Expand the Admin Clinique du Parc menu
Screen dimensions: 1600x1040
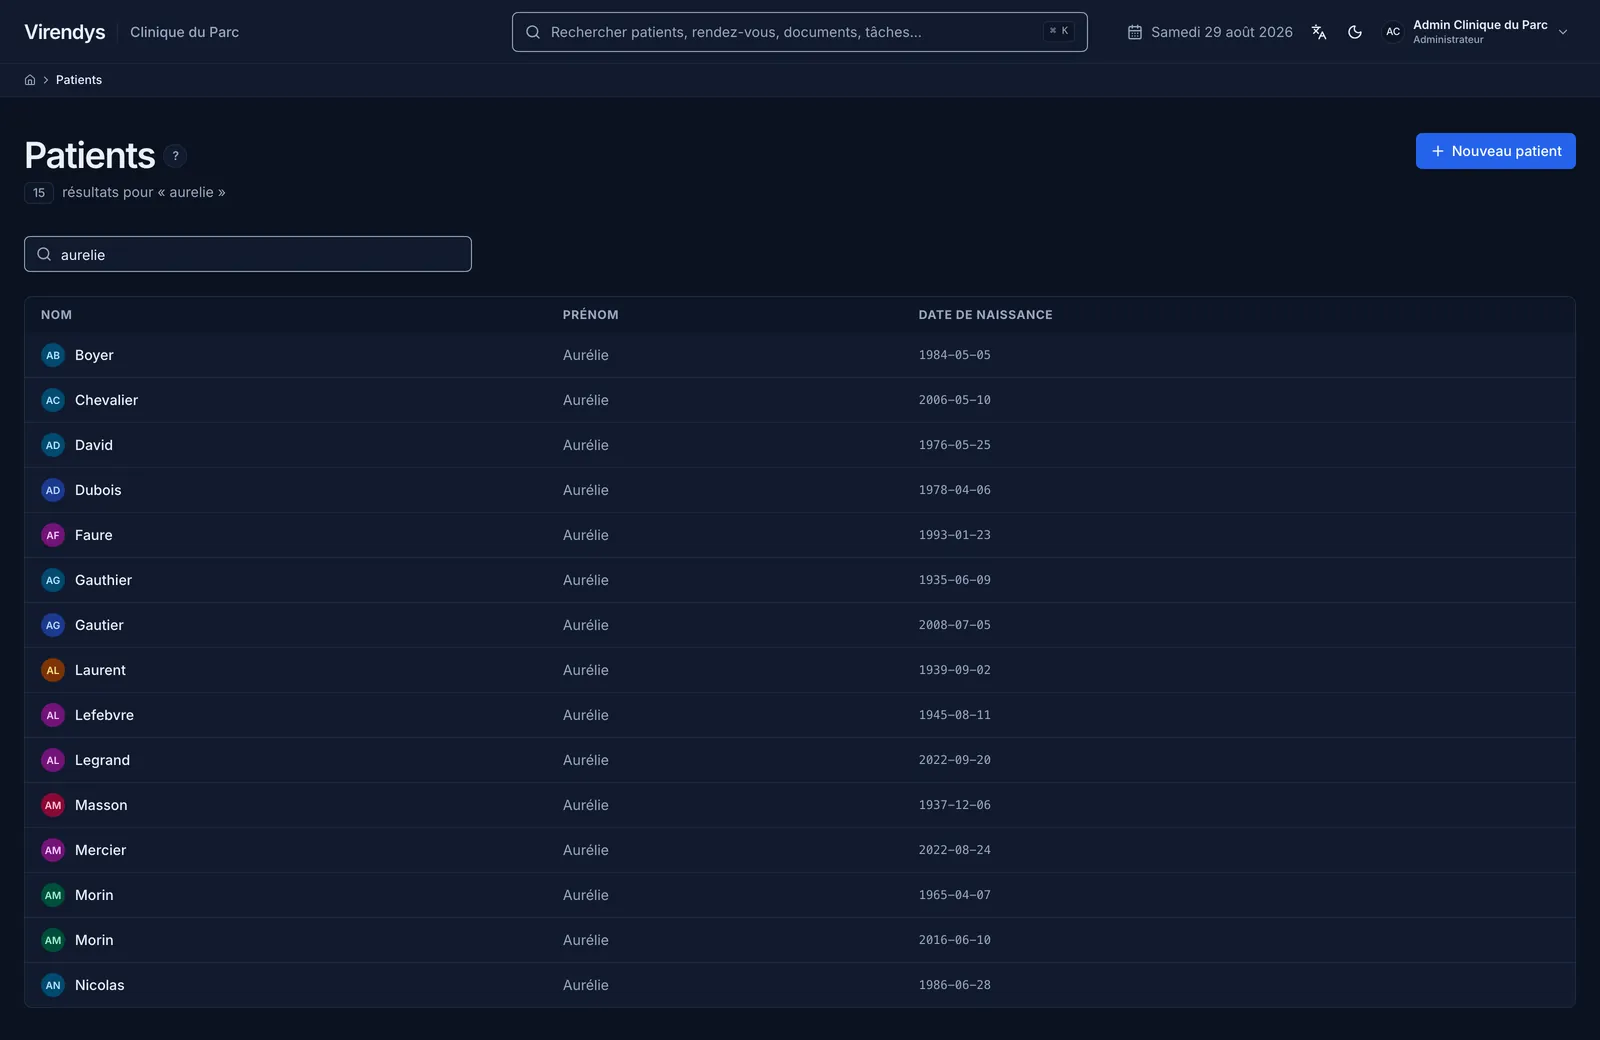(x=1563, y=32)
